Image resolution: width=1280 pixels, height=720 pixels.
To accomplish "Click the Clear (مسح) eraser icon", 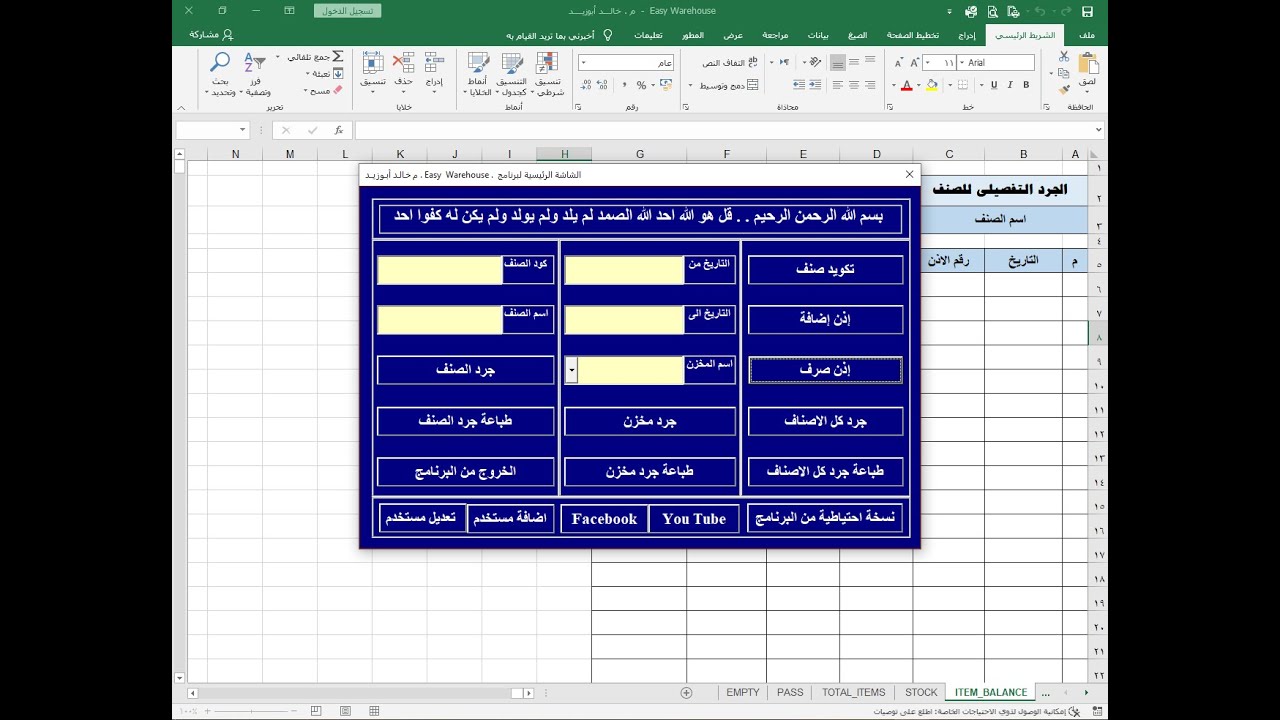I will 338,90.
